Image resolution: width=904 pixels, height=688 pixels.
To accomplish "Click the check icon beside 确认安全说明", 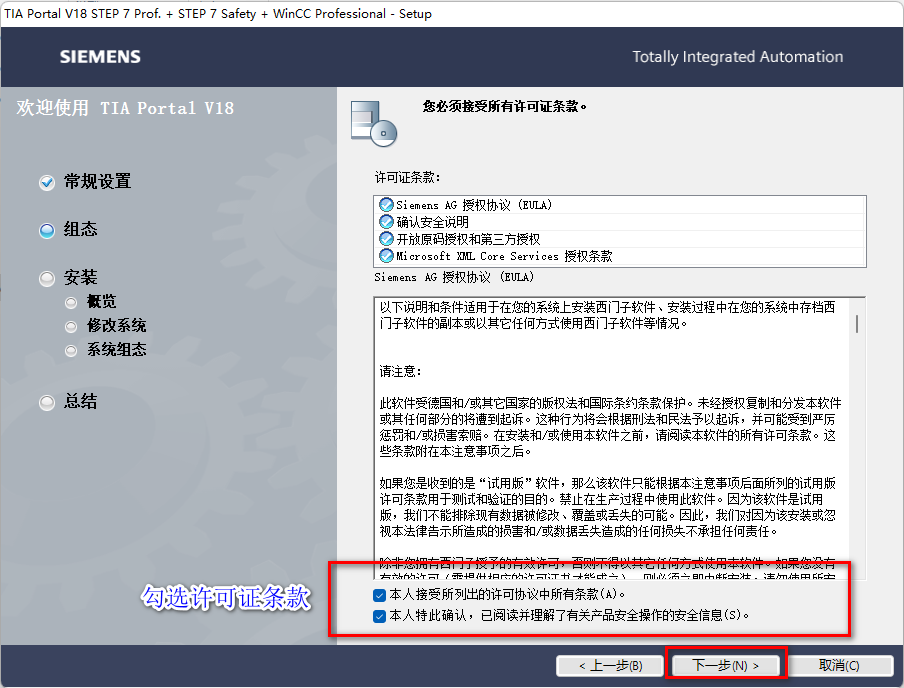I will point(386,221).
